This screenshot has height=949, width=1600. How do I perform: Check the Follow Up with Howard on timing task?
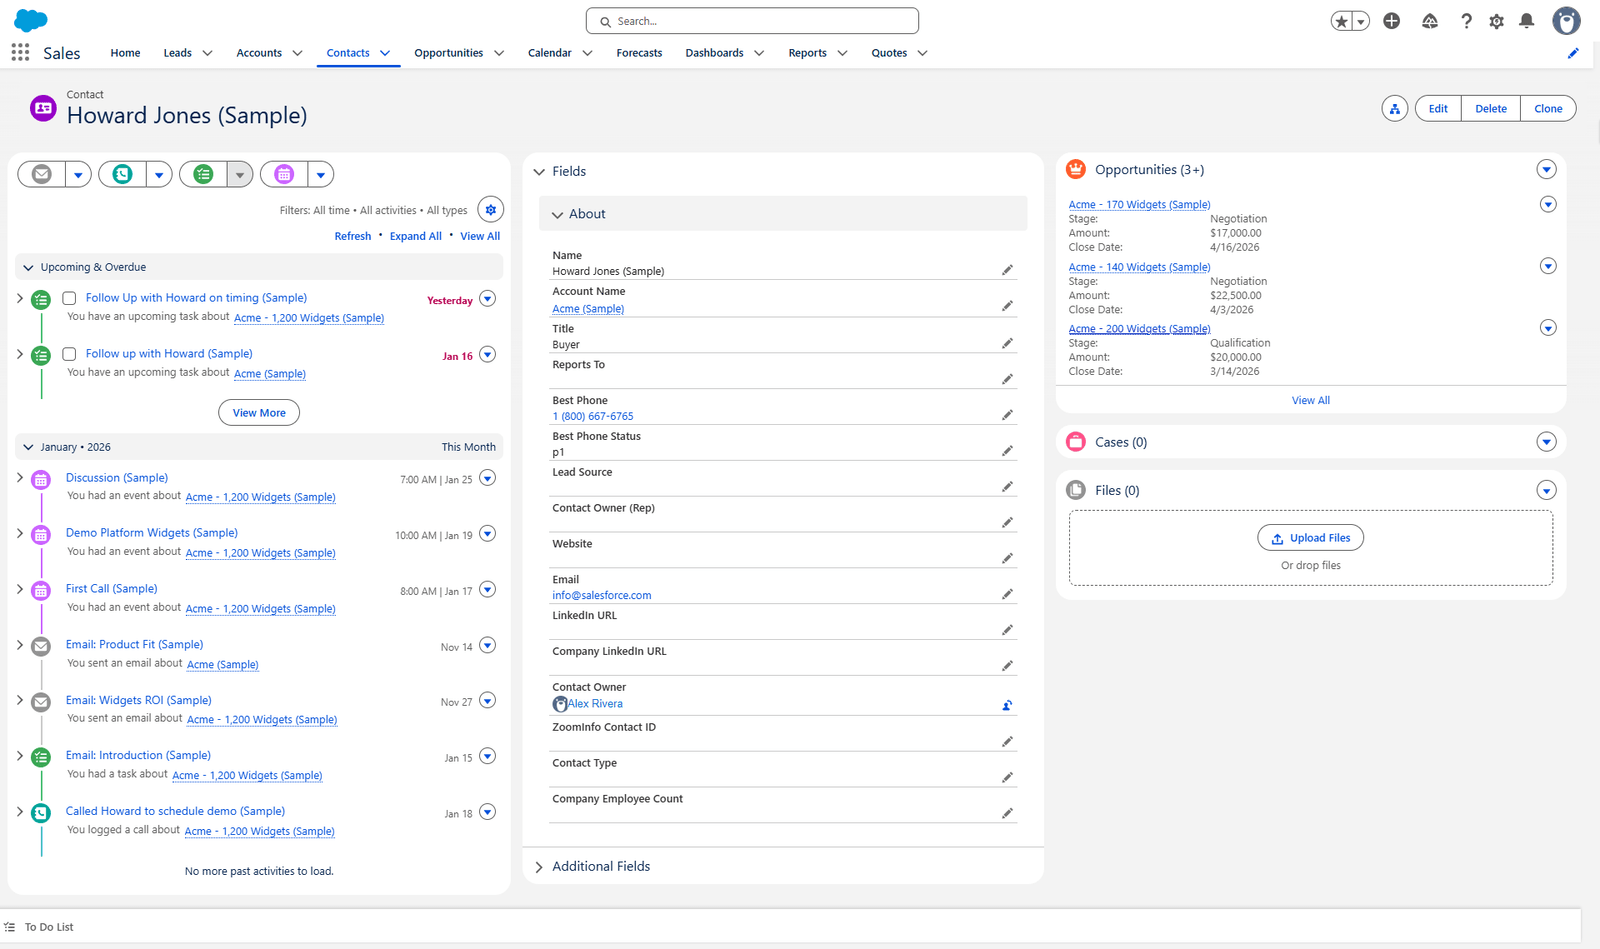click(x=69, y=298)
